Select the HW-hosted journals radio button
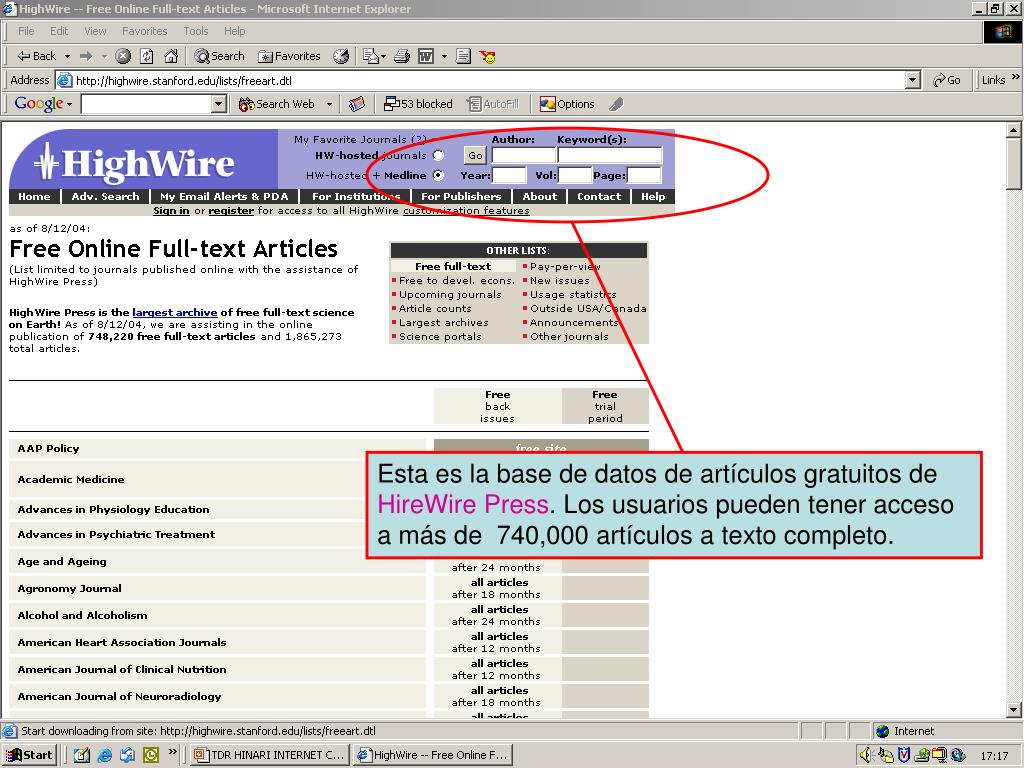Screen dimensions: 1024x768 [x=438, y=155]
